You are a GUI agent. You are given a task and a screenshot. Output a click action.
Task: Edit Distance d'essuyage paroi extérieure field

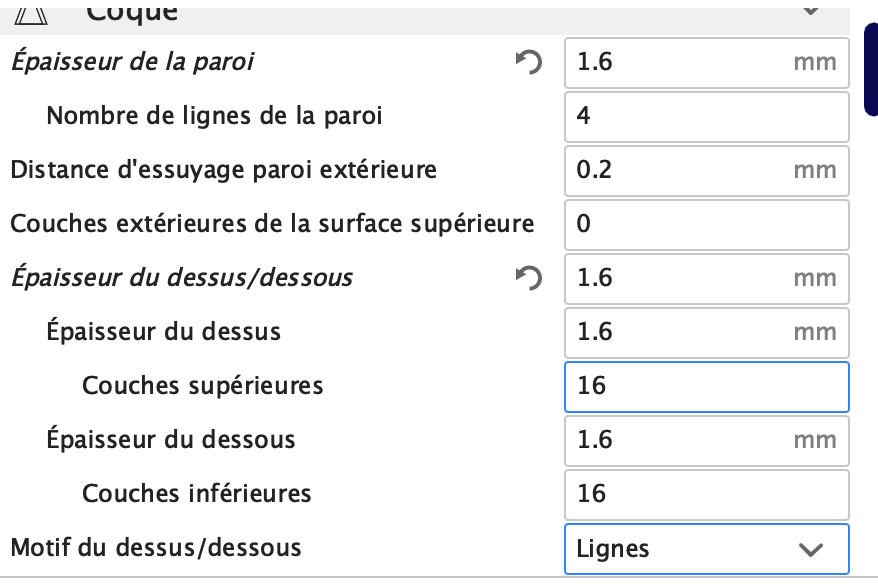click(707, 171)
